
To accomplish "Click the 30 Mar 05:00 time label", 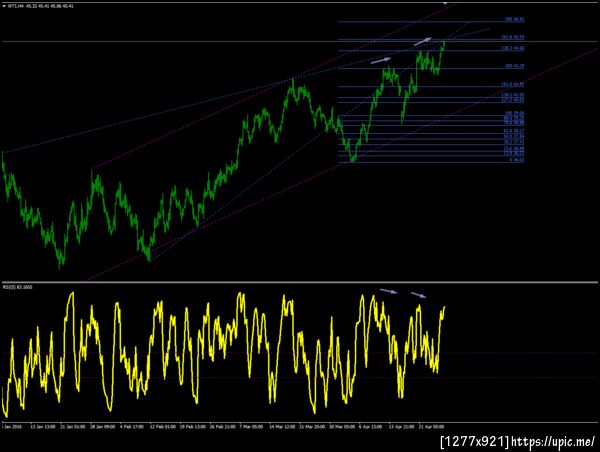I will [x=342, y=426].
